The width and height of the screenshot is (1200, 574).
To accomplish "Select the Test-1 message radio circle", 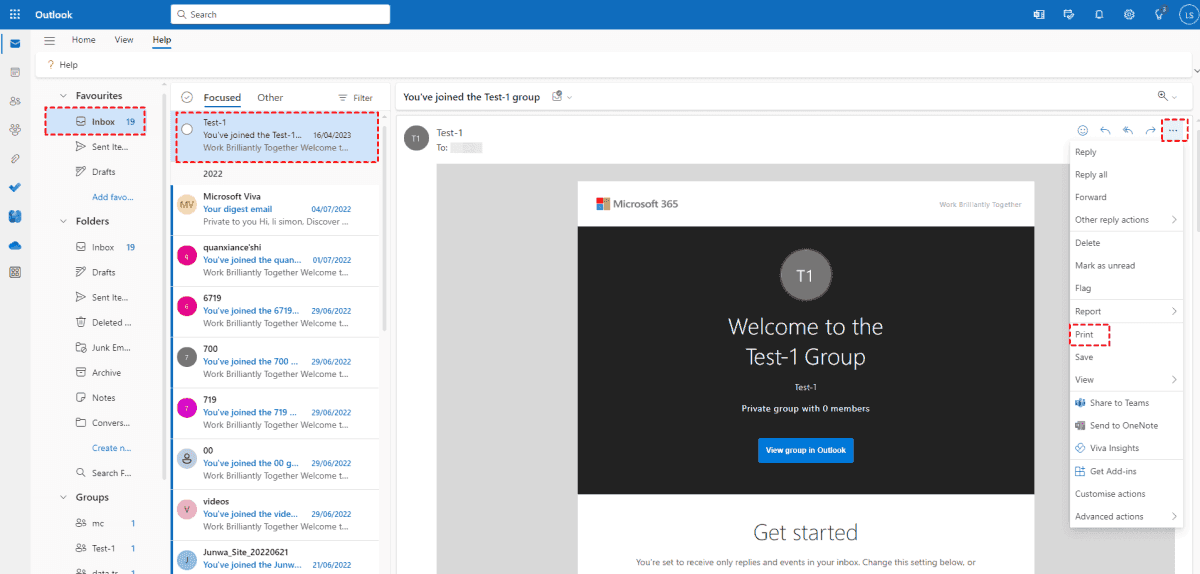I will pyautogui.click(x=187, y=130).
